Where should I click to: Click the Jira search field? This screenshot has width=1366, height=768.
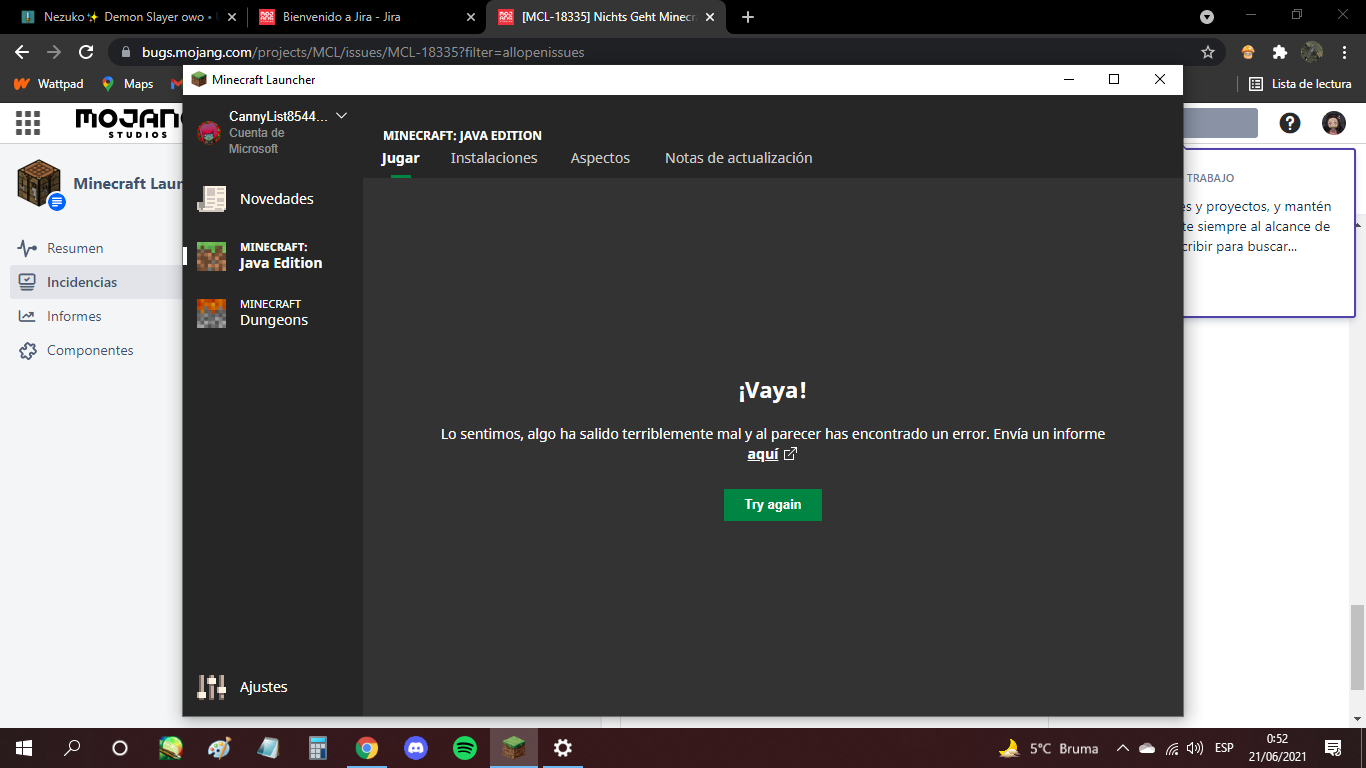pos(1220,123)
